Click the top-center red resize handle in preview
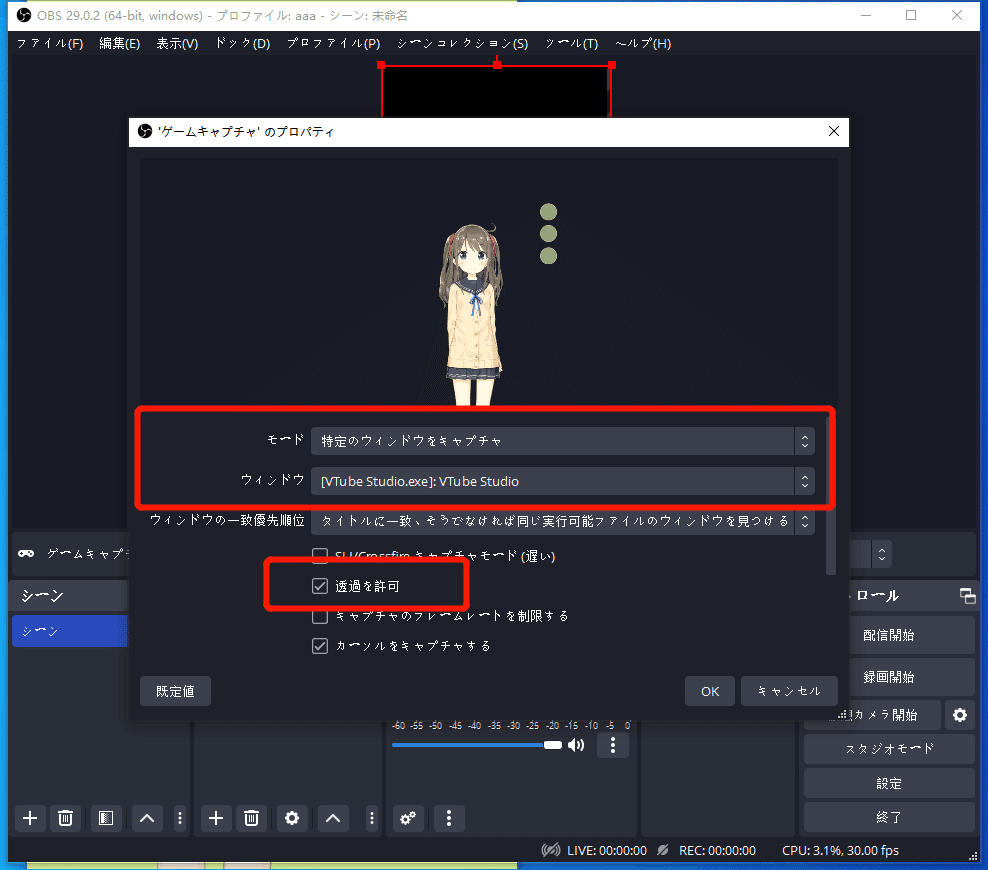The height and width of the screenshot is (870, 988). coord(497,65)
